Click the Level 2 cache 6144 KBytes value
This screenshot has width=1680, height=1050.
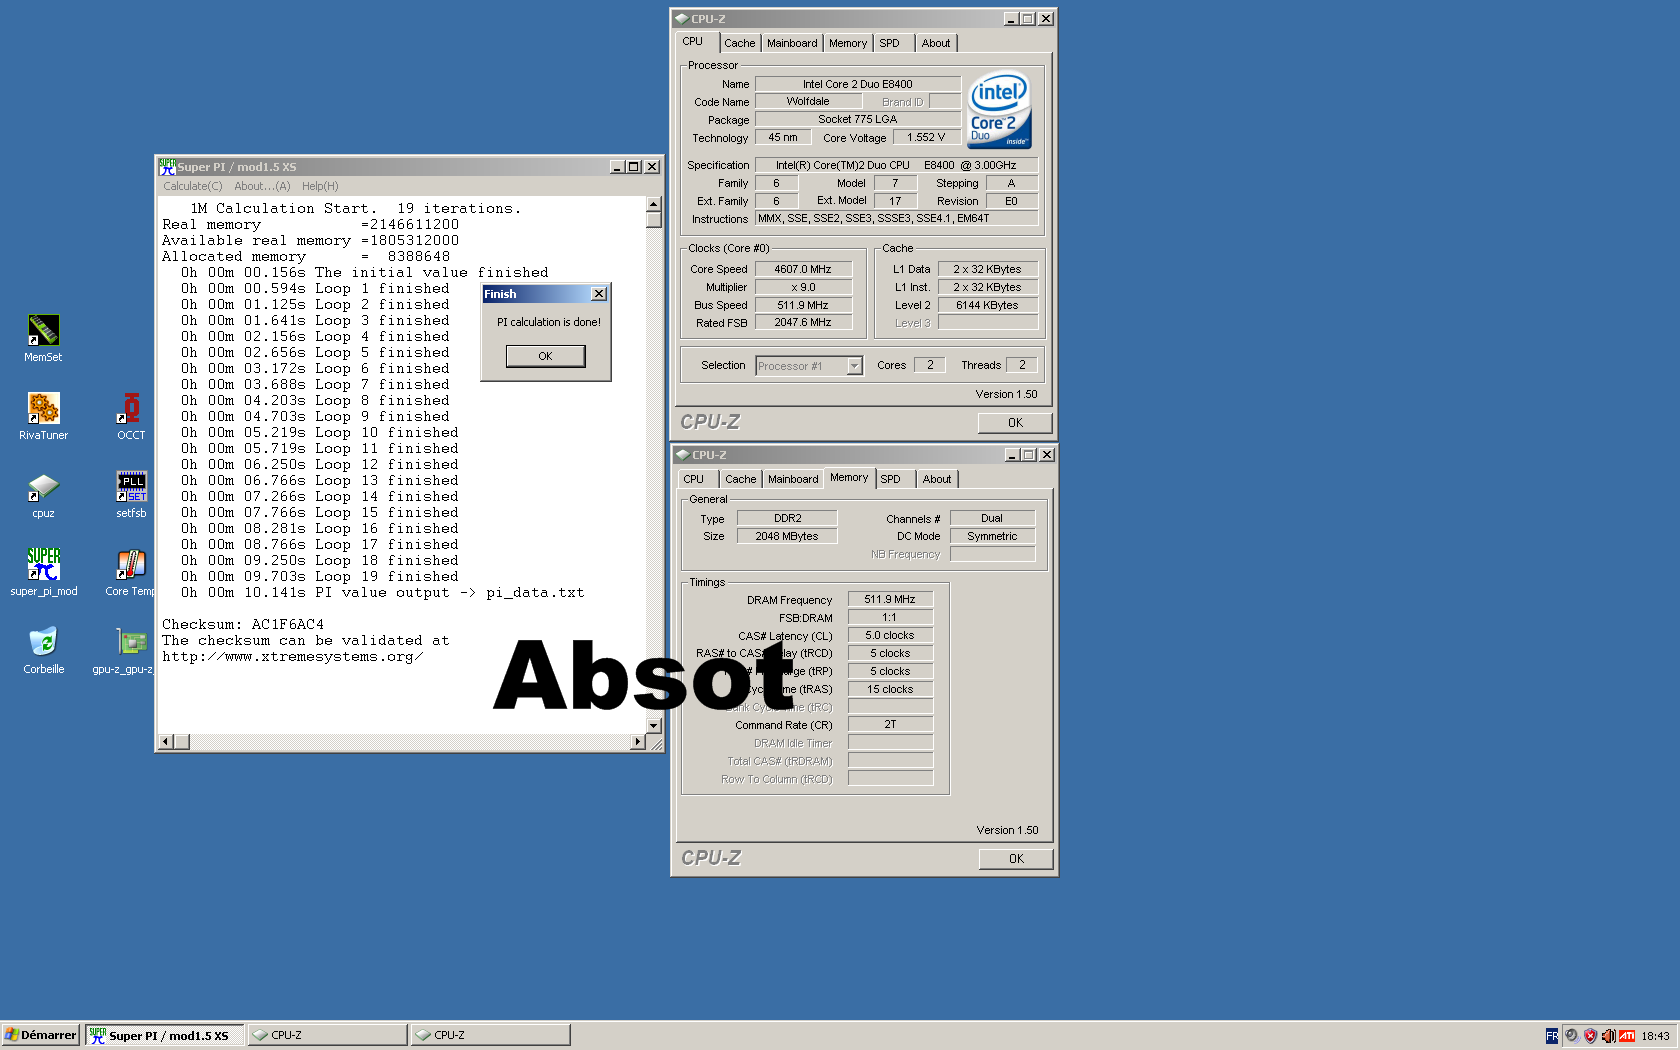coord(987,305)
